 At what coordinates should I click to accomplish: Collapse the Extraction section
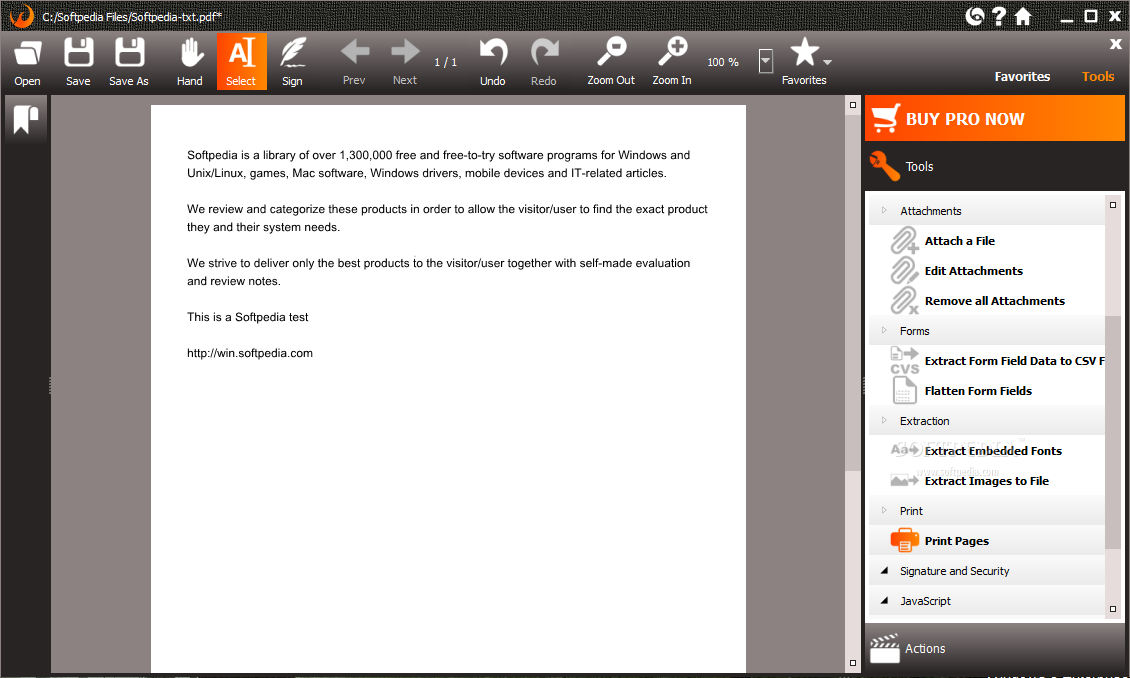tap(884, 420)
